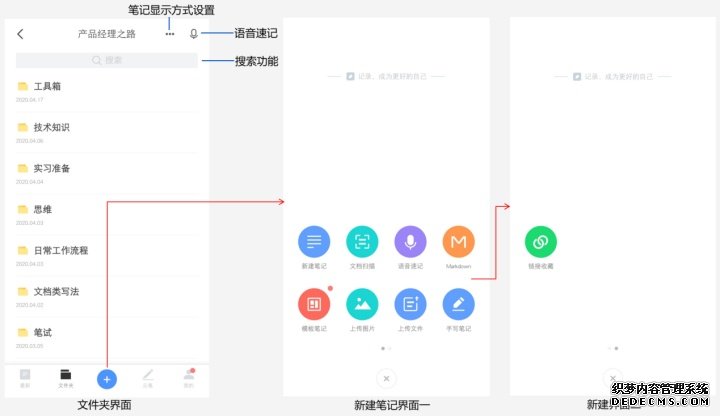Open the 笔试 folder

pyautogui.click(x=107, y=337)
